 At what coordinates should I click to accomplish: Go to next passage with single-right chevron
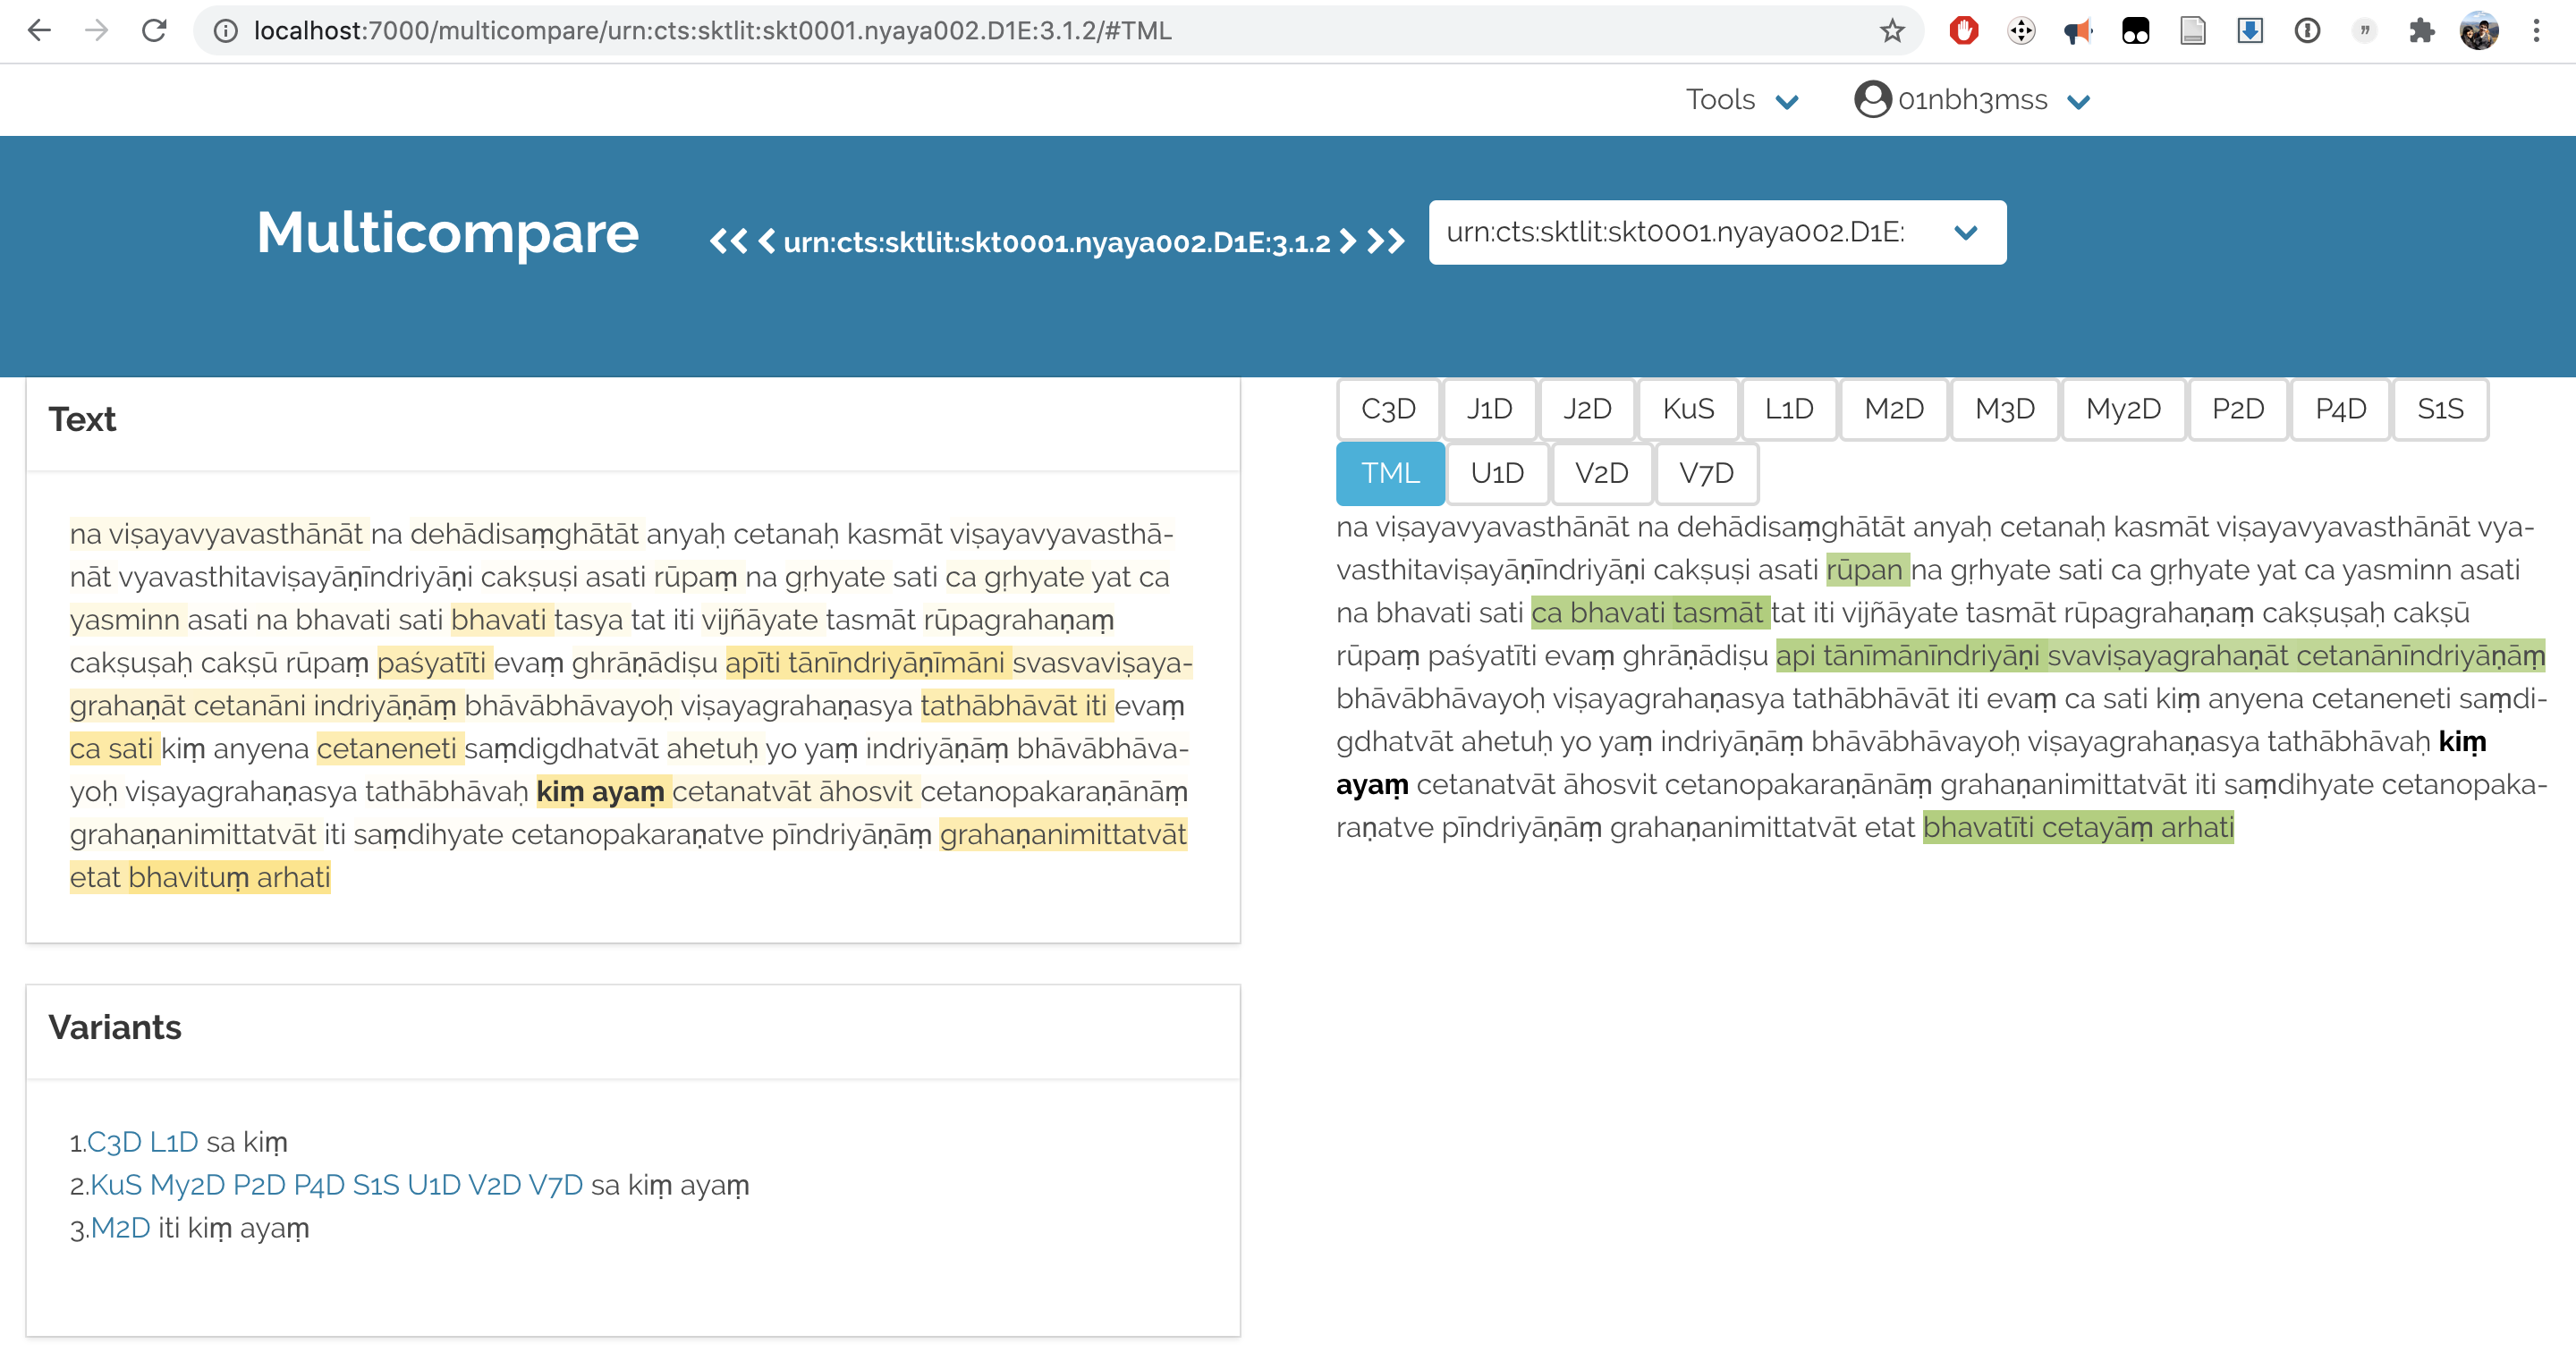pos(1348,242)
